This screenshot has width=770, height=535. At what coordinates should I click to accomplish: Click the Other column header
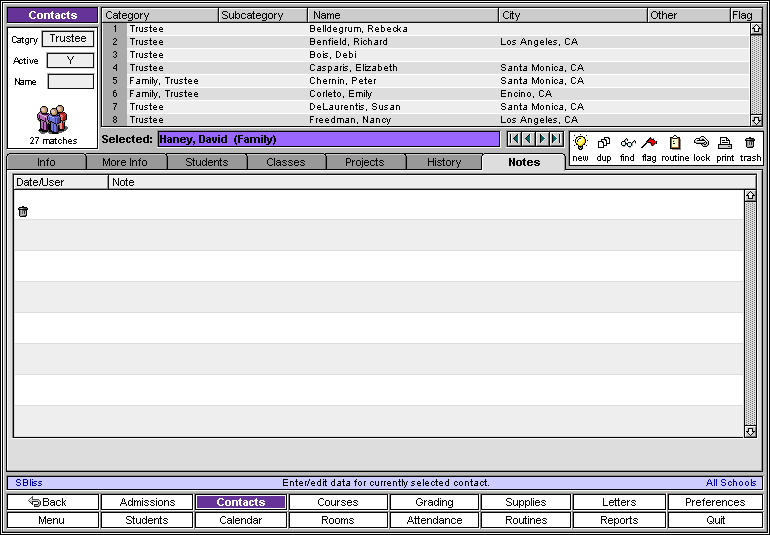689,15
